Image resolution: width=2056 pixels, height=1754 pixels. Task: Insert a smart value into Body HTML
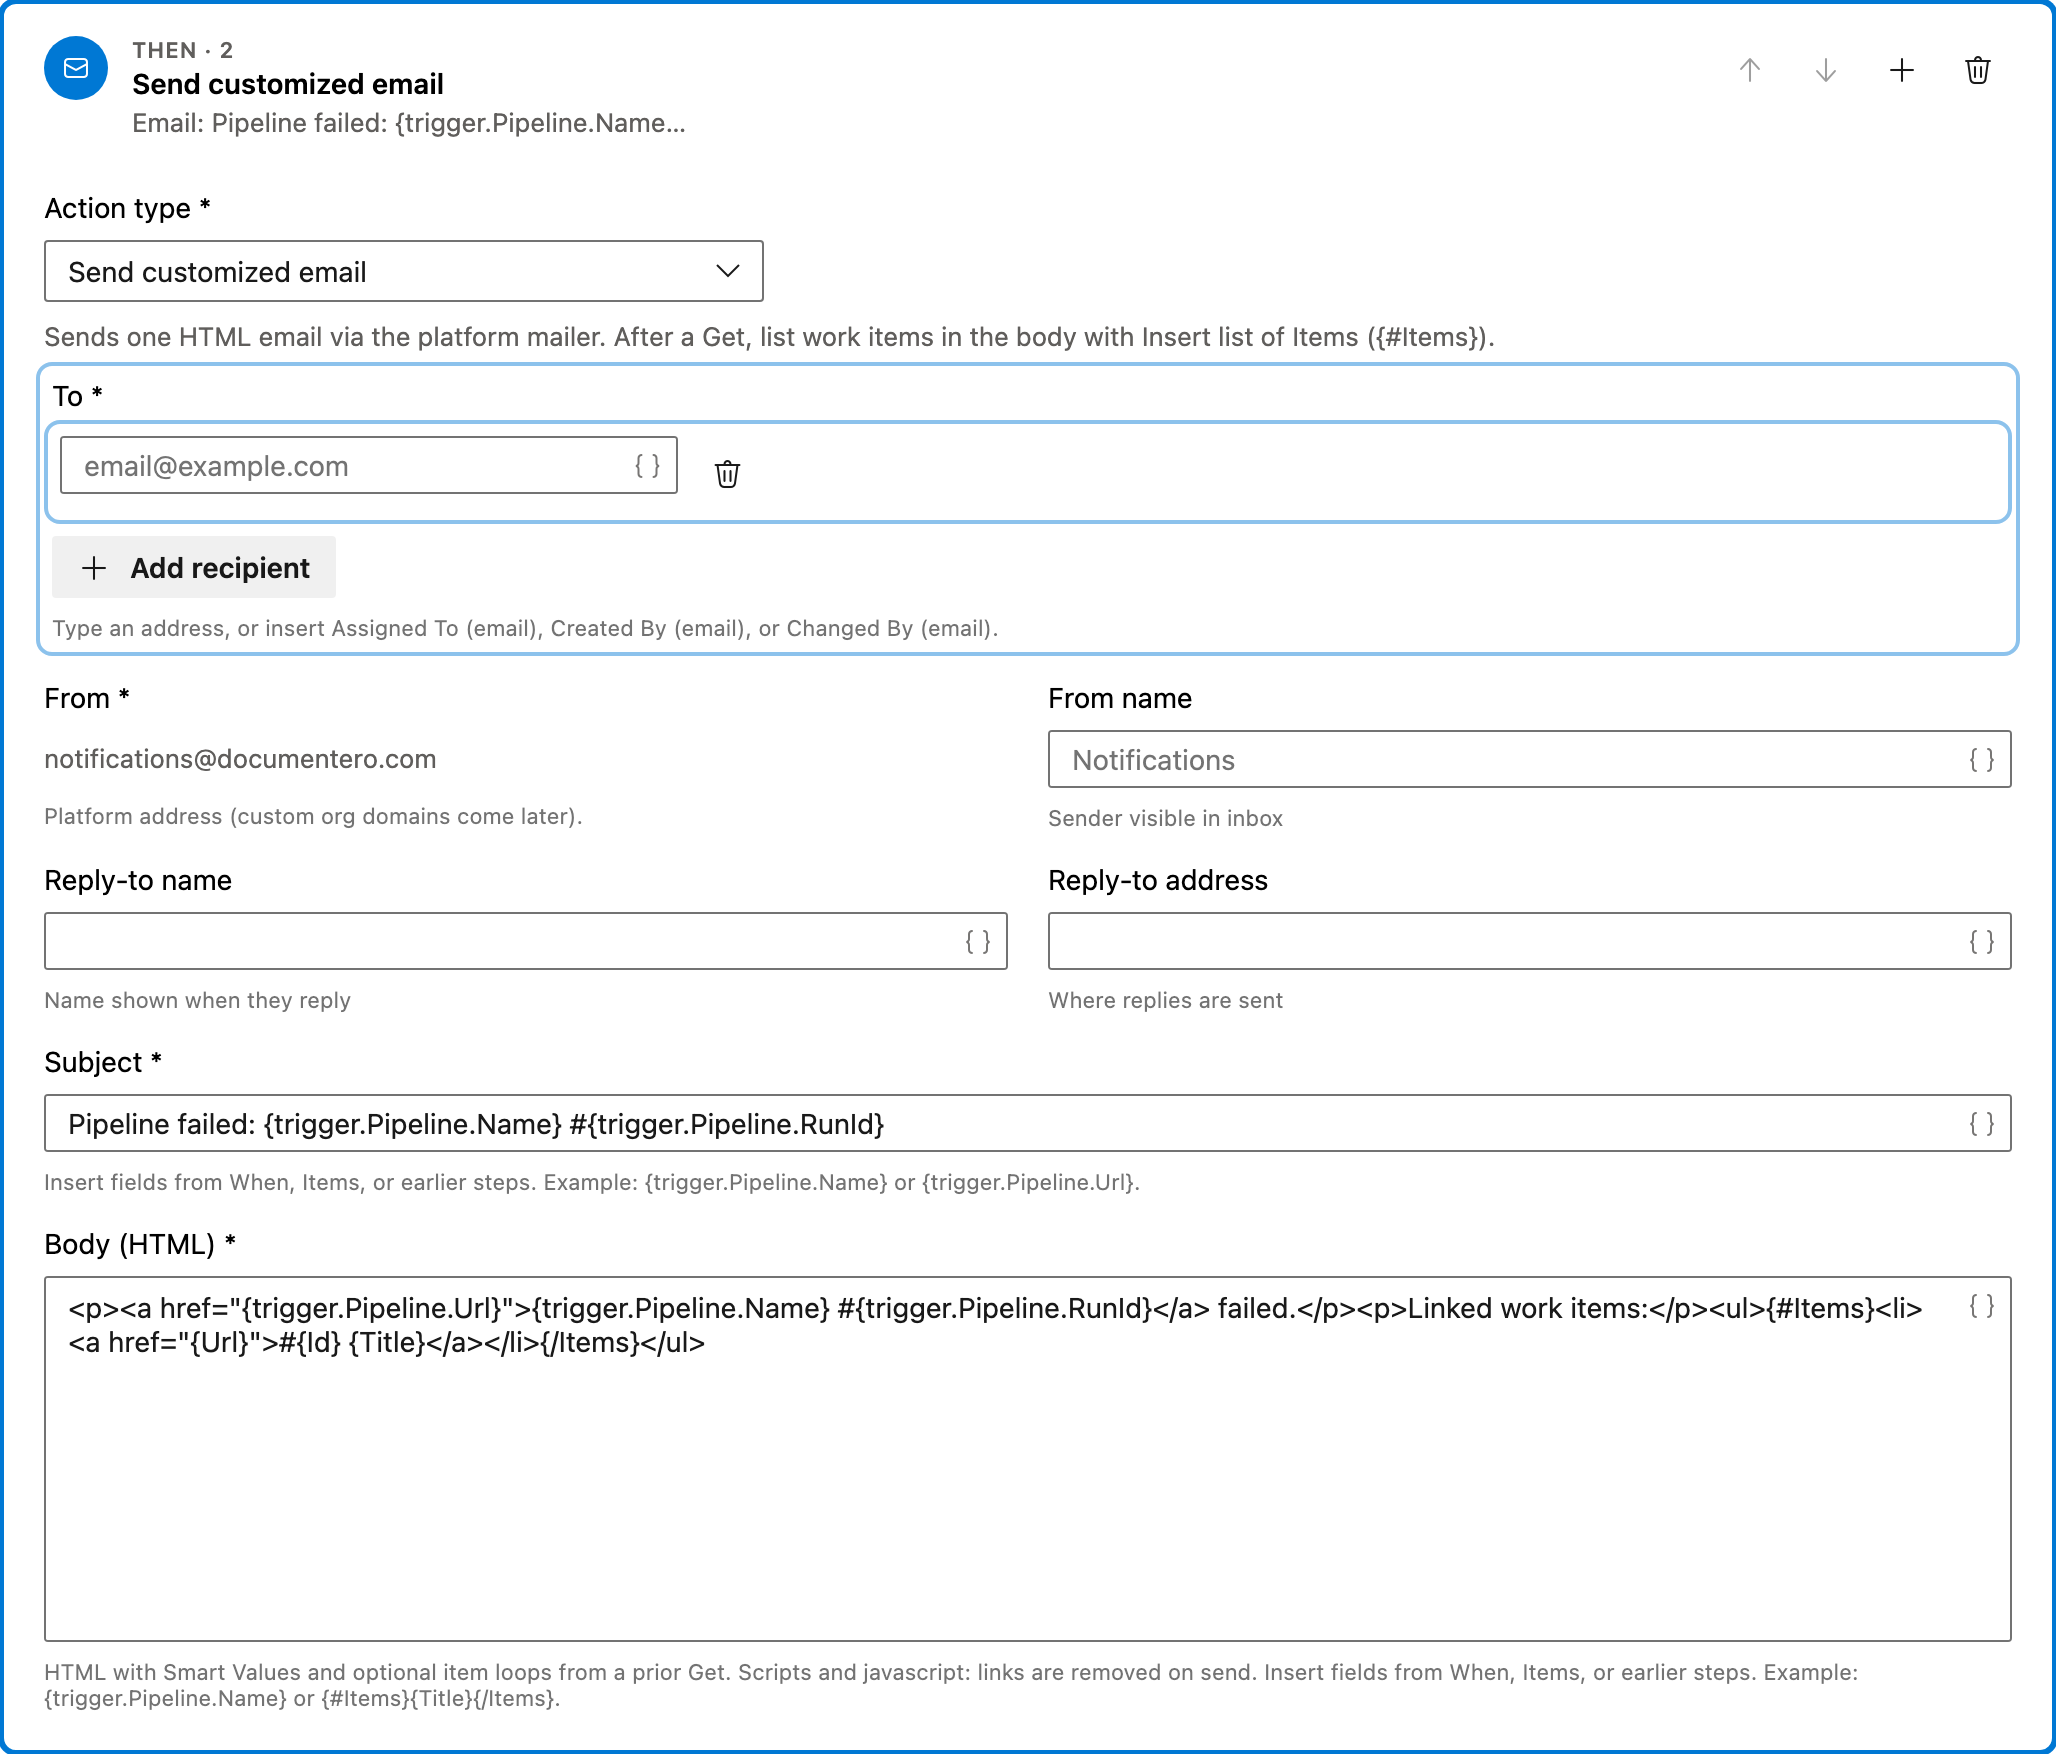coord(1981,1305)
